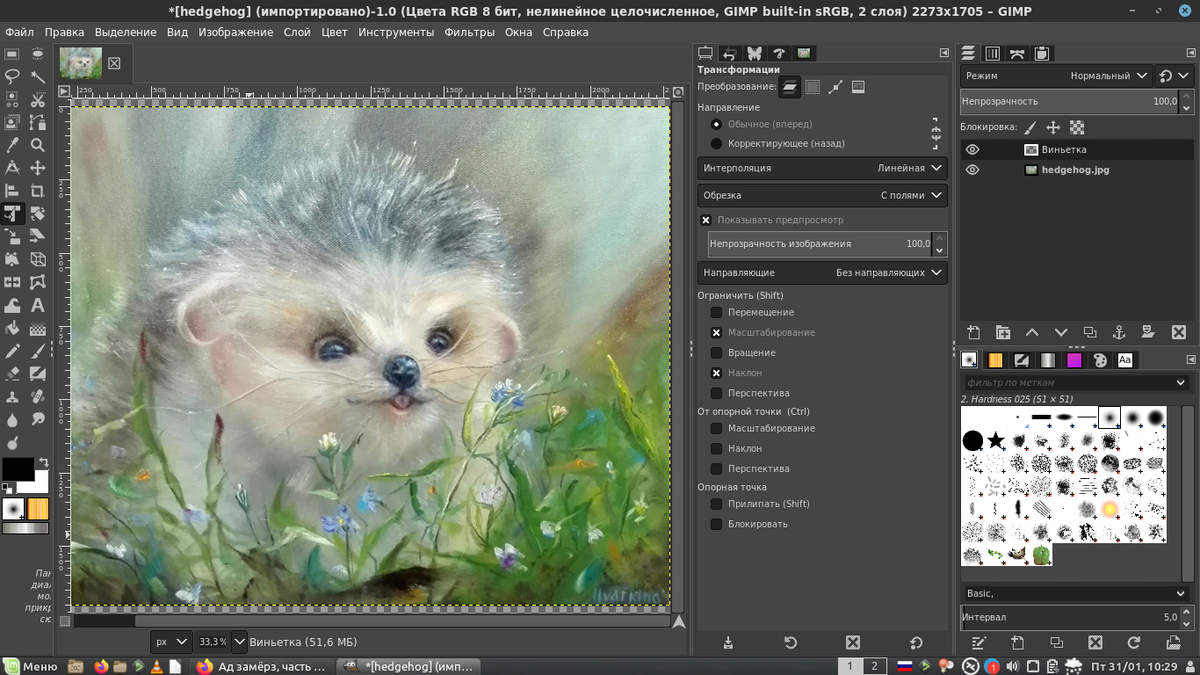Create a new layer in Layers panel
This screenshot has width=1200, height=675.
[x=974, y=333]
